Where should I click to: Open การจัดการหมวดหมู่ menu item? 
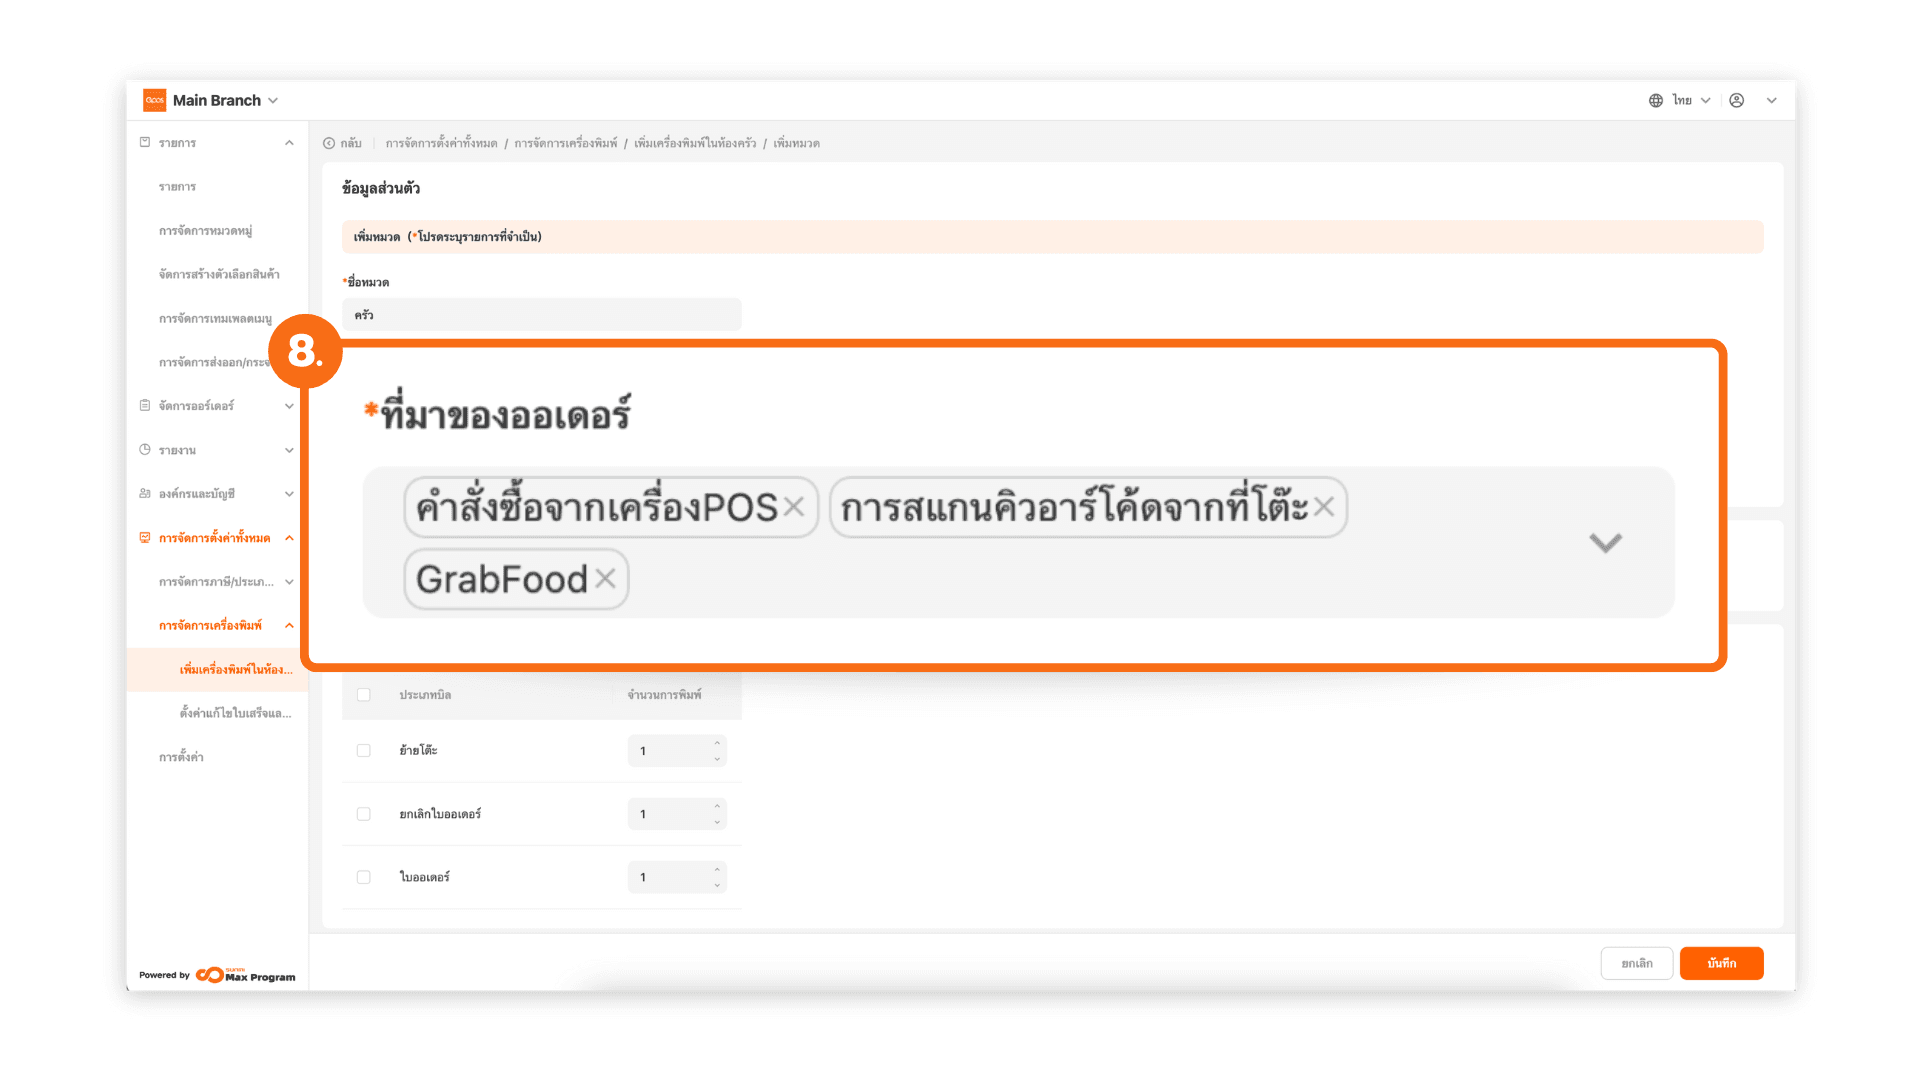click(x=205, y=230)
